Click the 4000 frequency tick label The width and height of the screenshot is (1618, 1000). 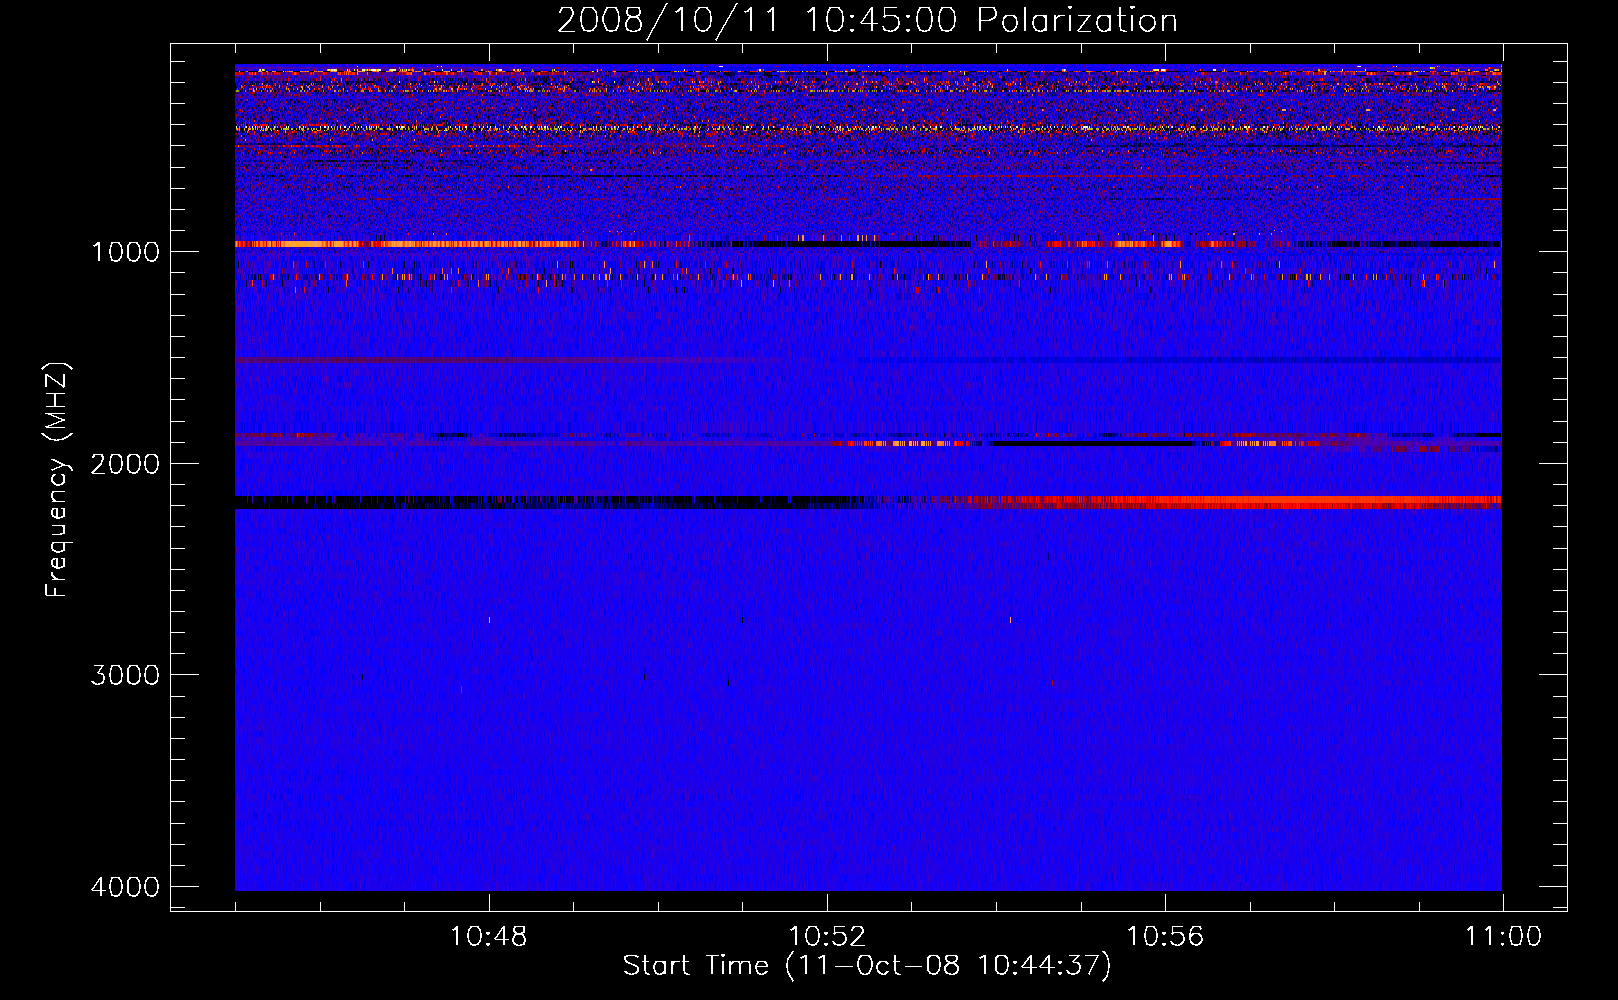[x=125, y=887]
